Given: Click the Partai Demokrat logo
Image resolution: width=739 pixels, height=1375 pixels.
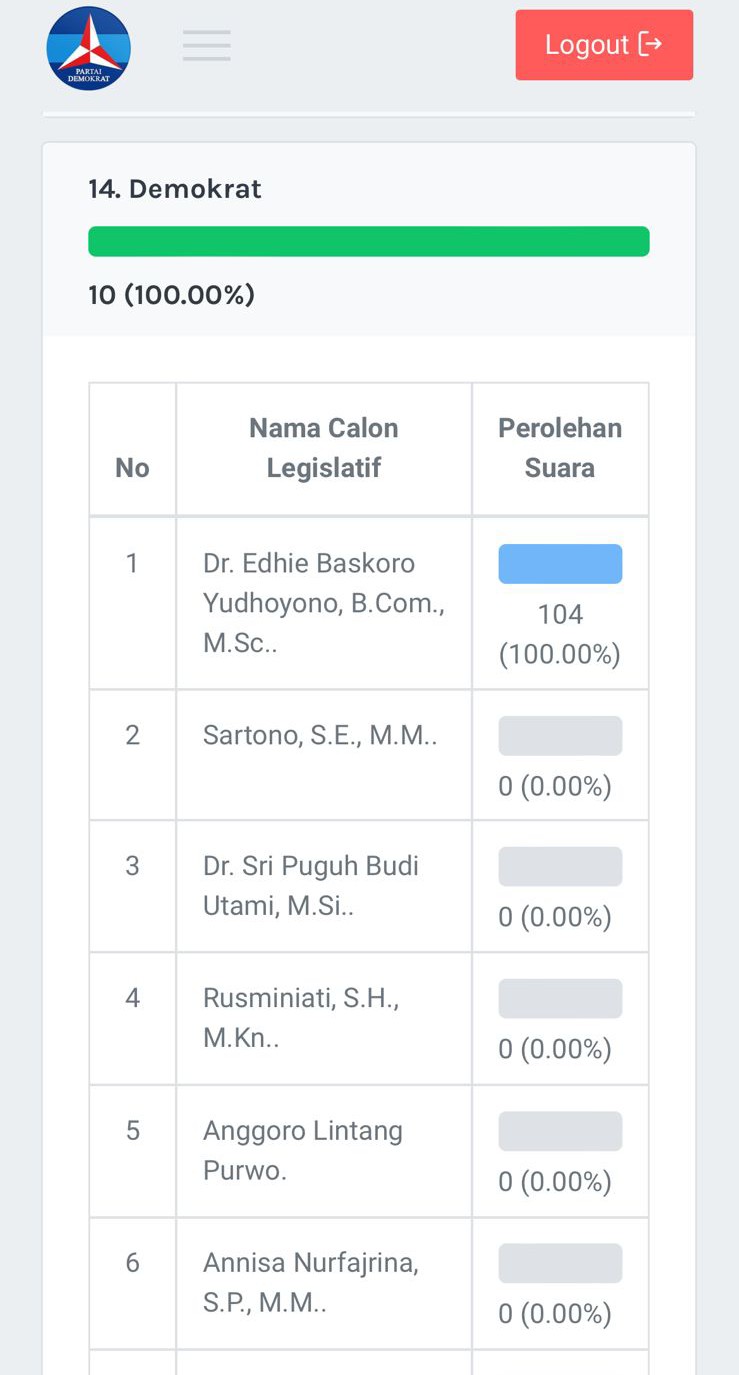Looking at the screenshot, I should tap(88, 48).
